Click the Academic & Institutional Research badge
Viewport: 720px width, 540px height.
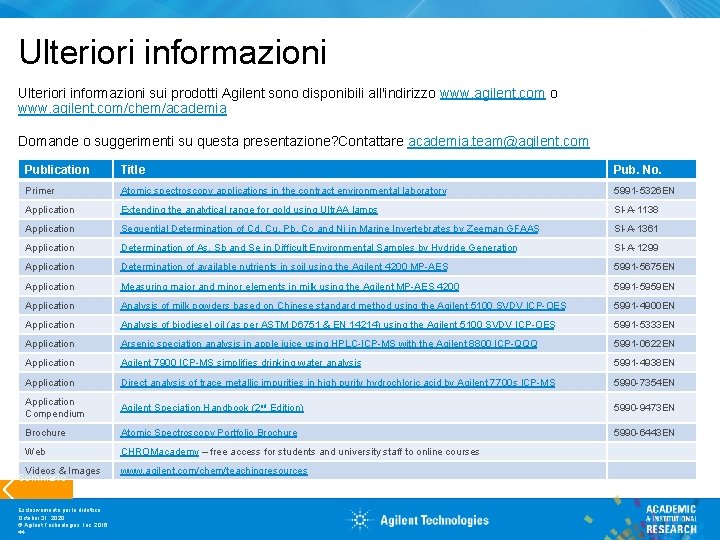point(670,519)
